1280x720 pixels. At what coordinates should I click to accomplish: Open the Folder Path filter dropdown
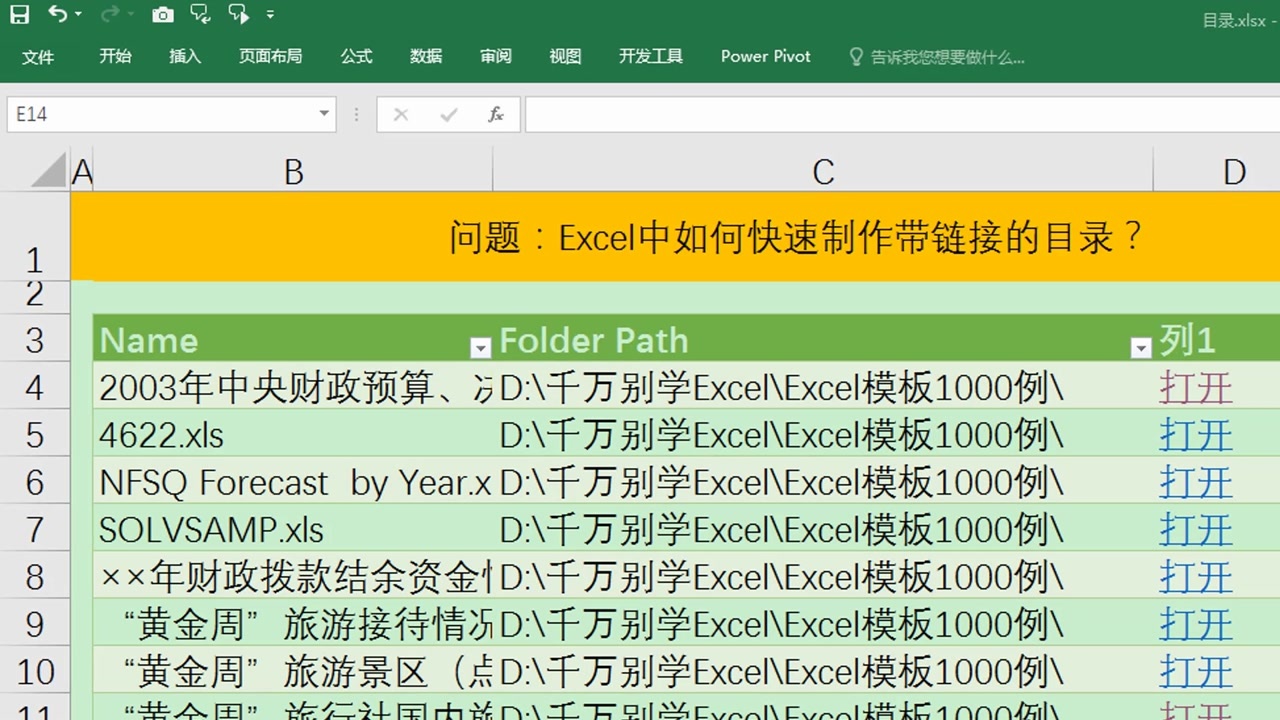(x=1141, y=348)
